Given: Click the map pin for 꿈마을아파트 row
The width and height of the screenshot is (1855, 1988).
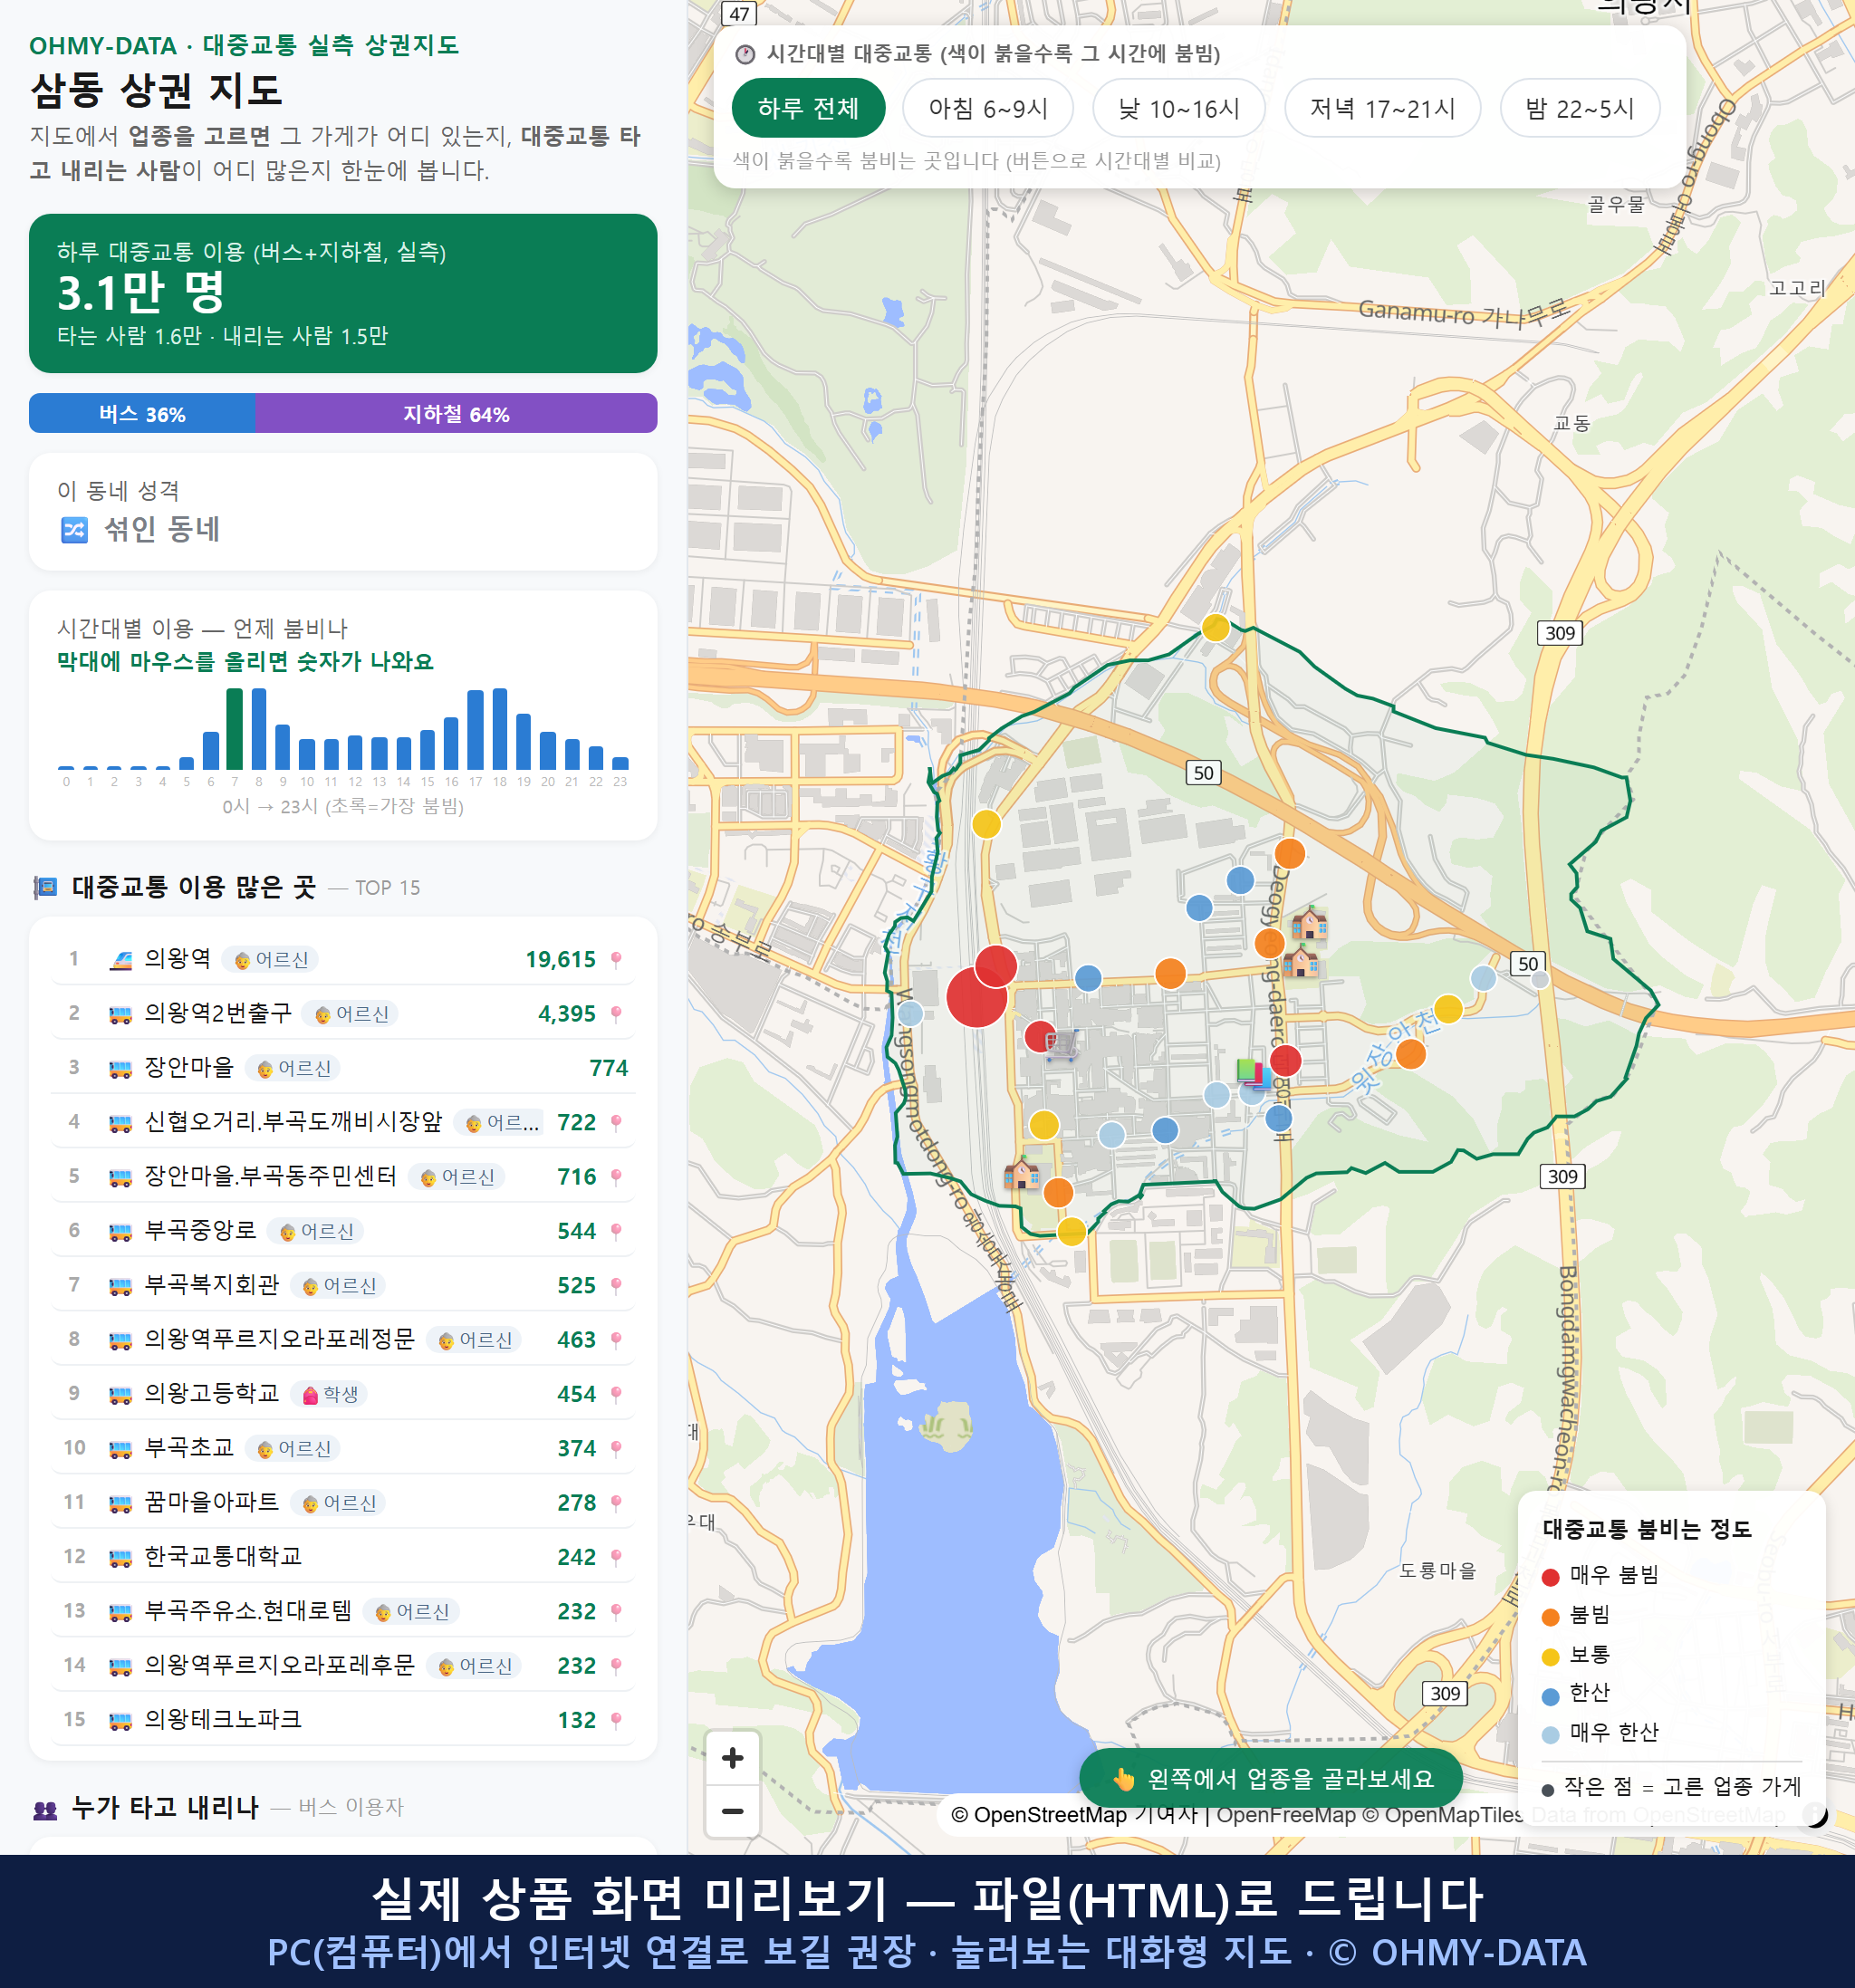Looking at the screenshot, I should click(x=616, y=1503).
